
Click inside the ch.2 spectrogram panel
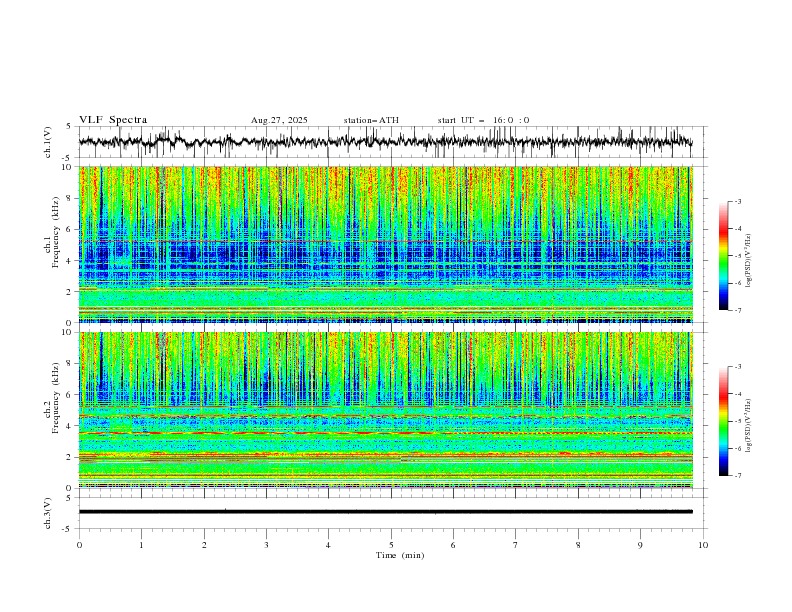385,410
